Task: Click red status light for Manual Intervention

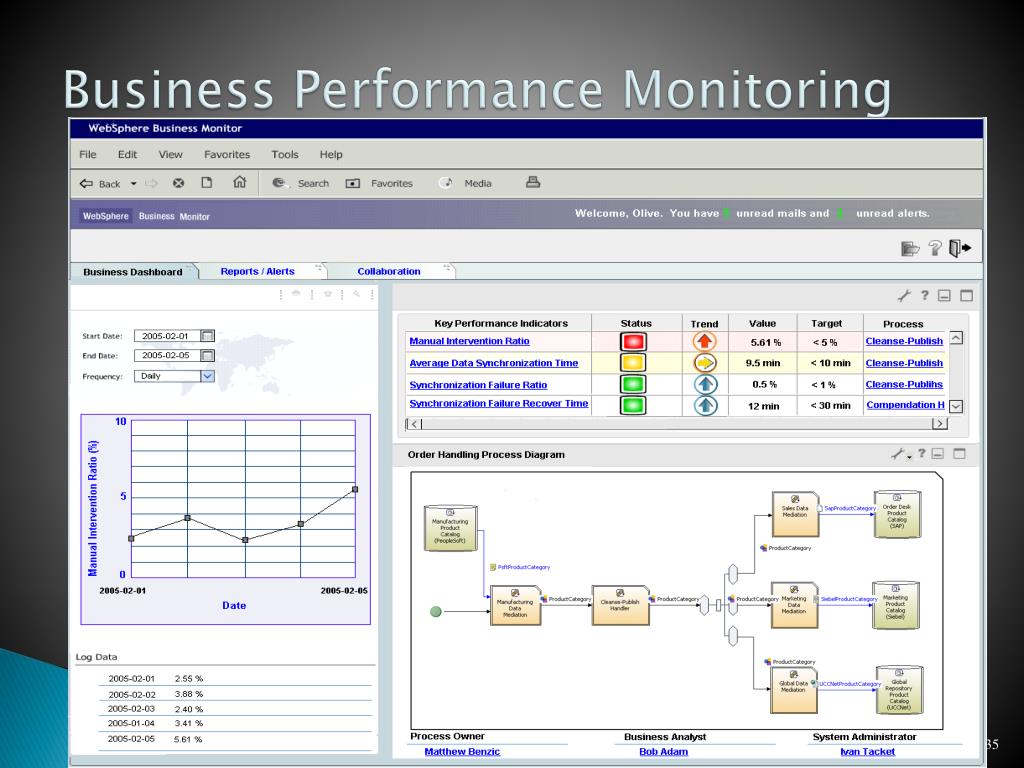Action: click(633, 342)
